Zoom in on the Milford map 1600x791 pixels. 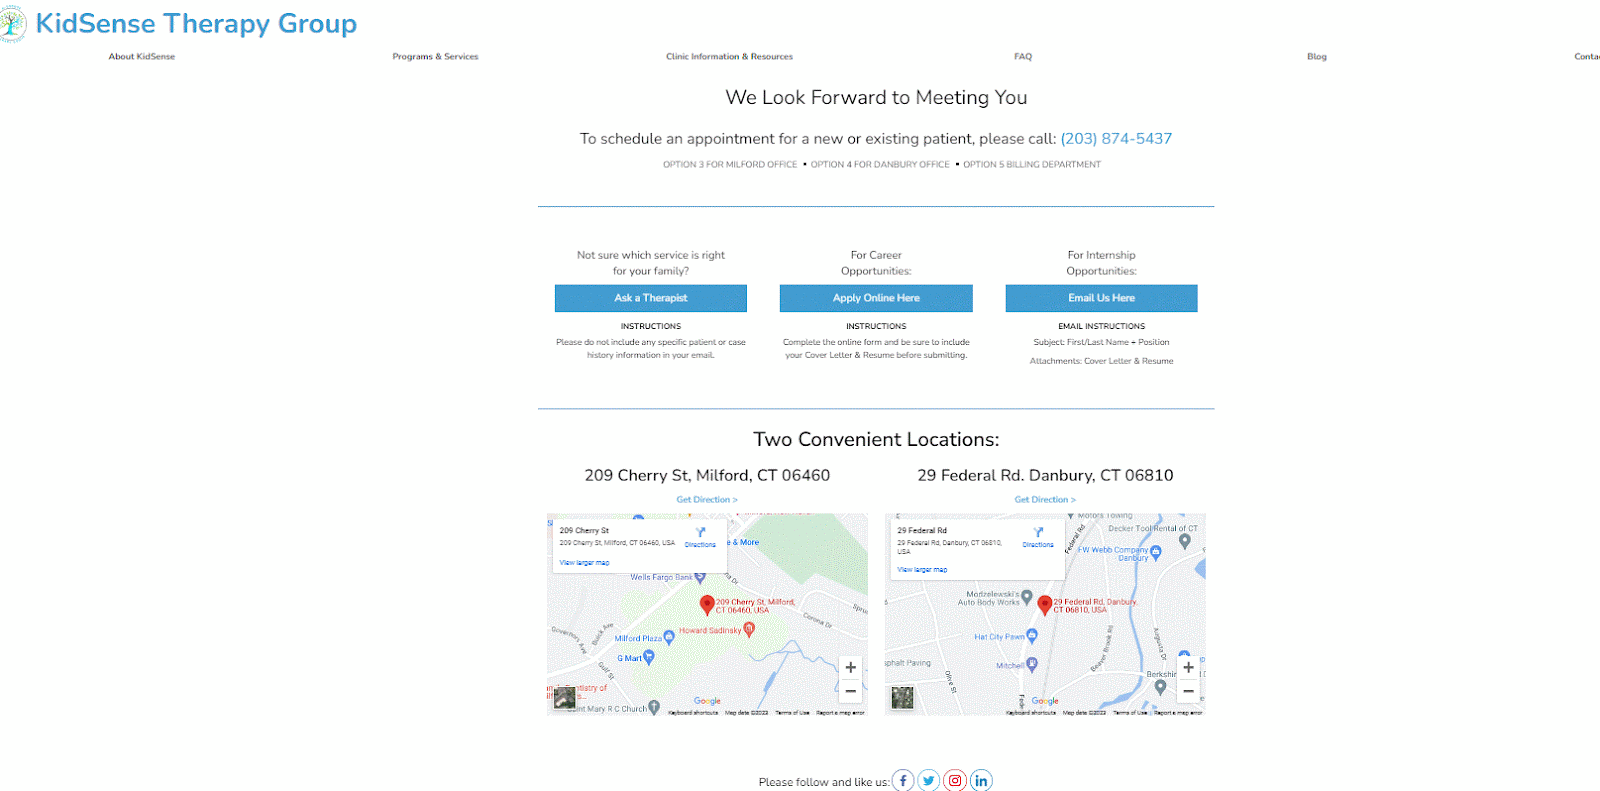tap(850, 668)
